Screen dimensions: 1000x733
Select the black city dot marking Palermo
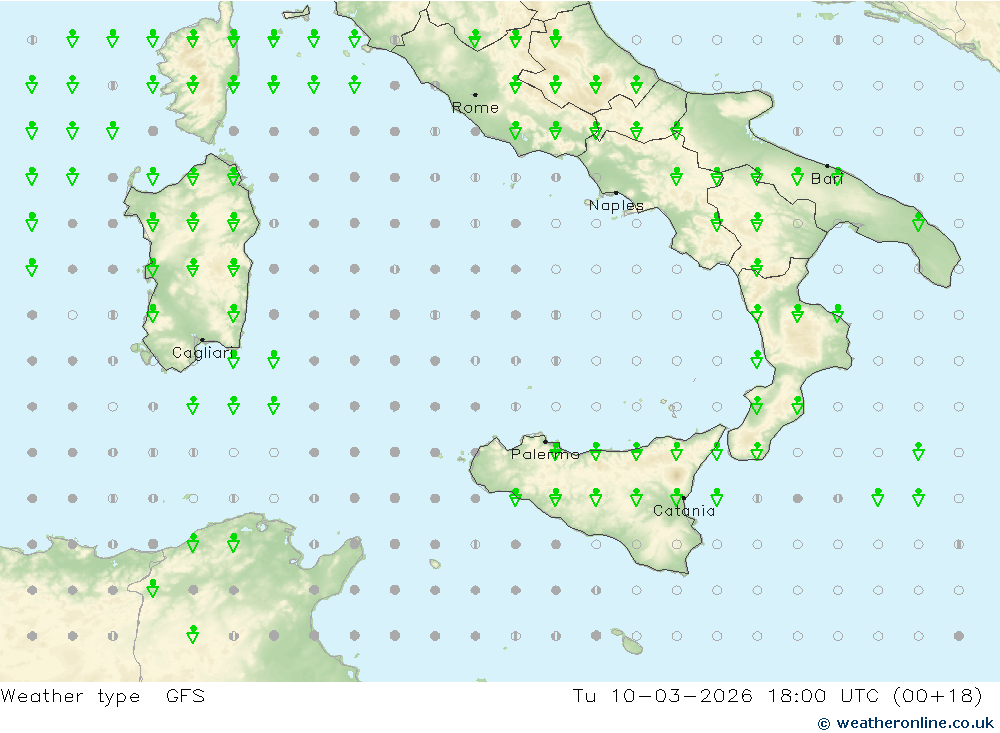545,441
